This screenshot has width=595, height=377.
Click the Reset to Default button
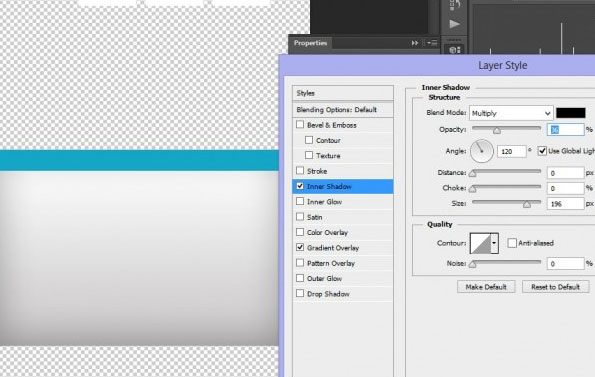(x=556, y=287)
